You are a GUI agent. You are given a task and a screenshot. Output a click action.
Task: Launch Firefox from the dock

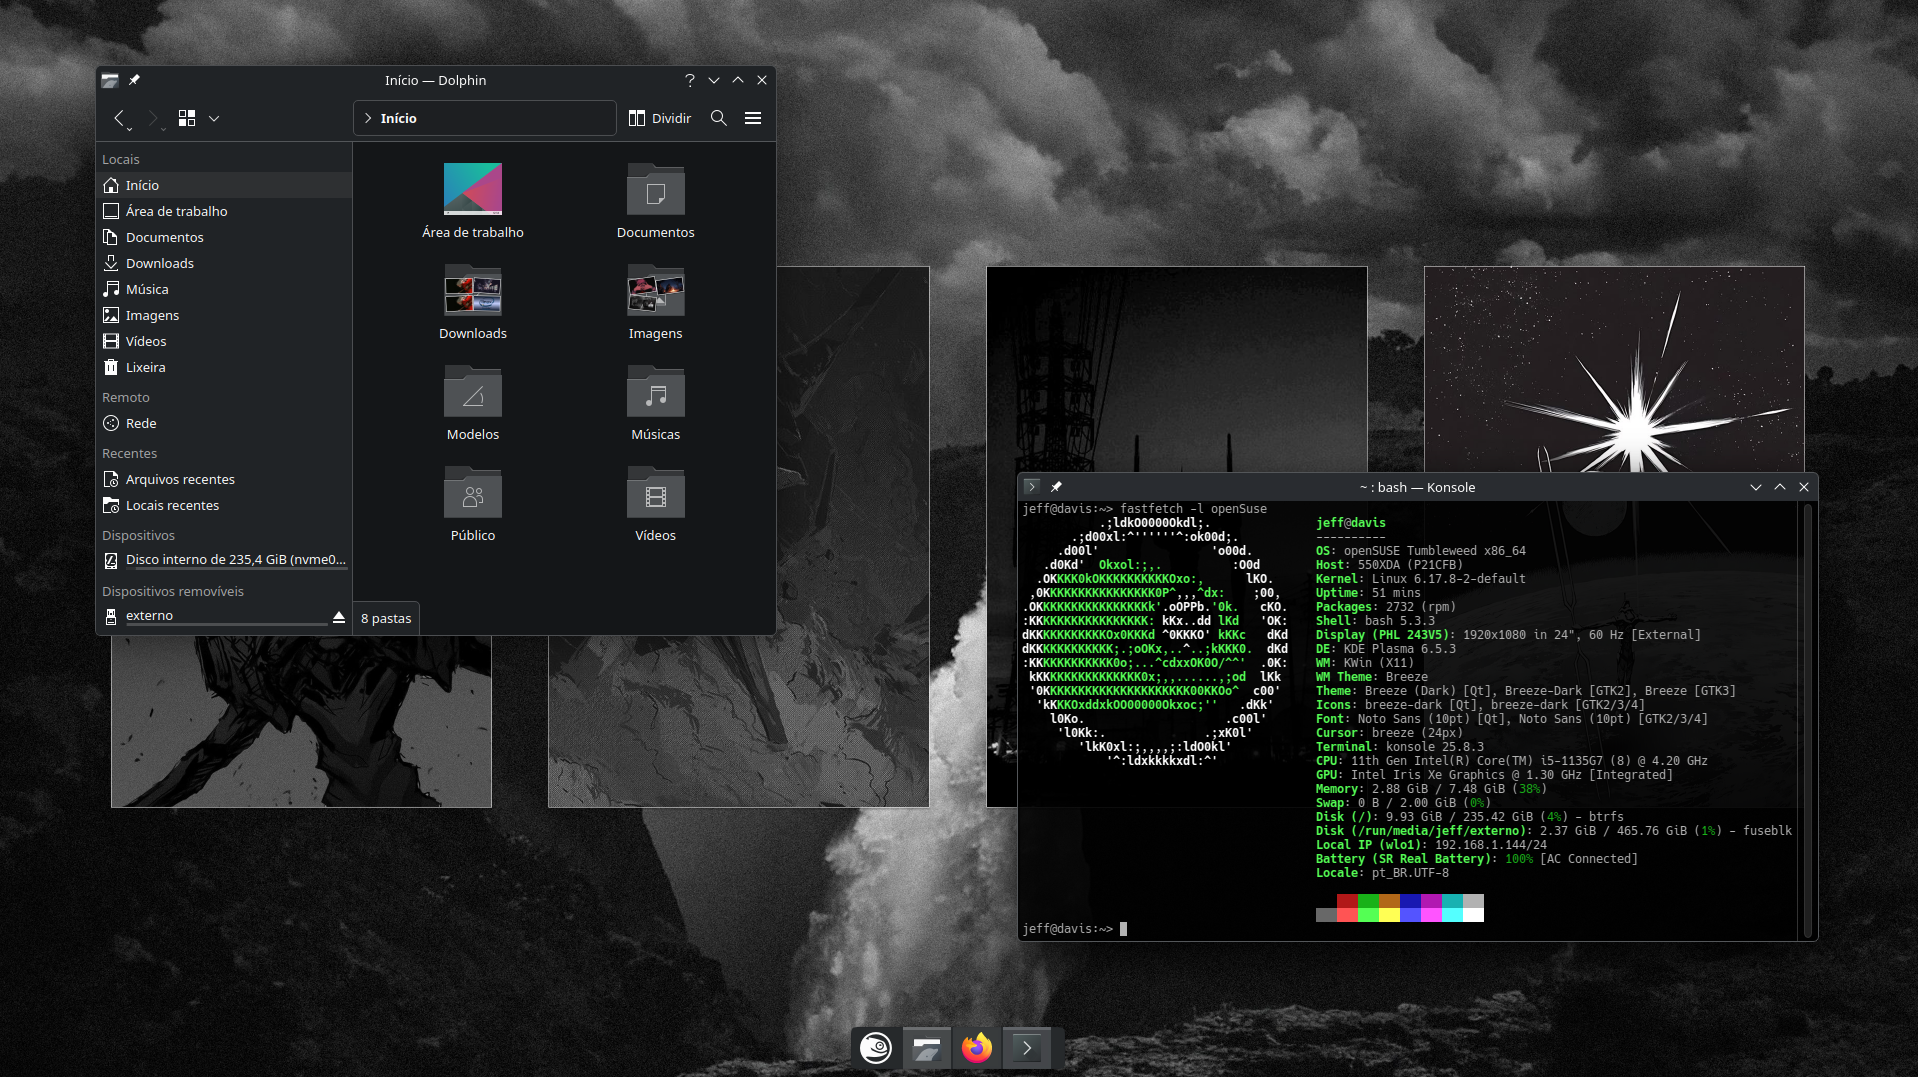(977, 1047)
